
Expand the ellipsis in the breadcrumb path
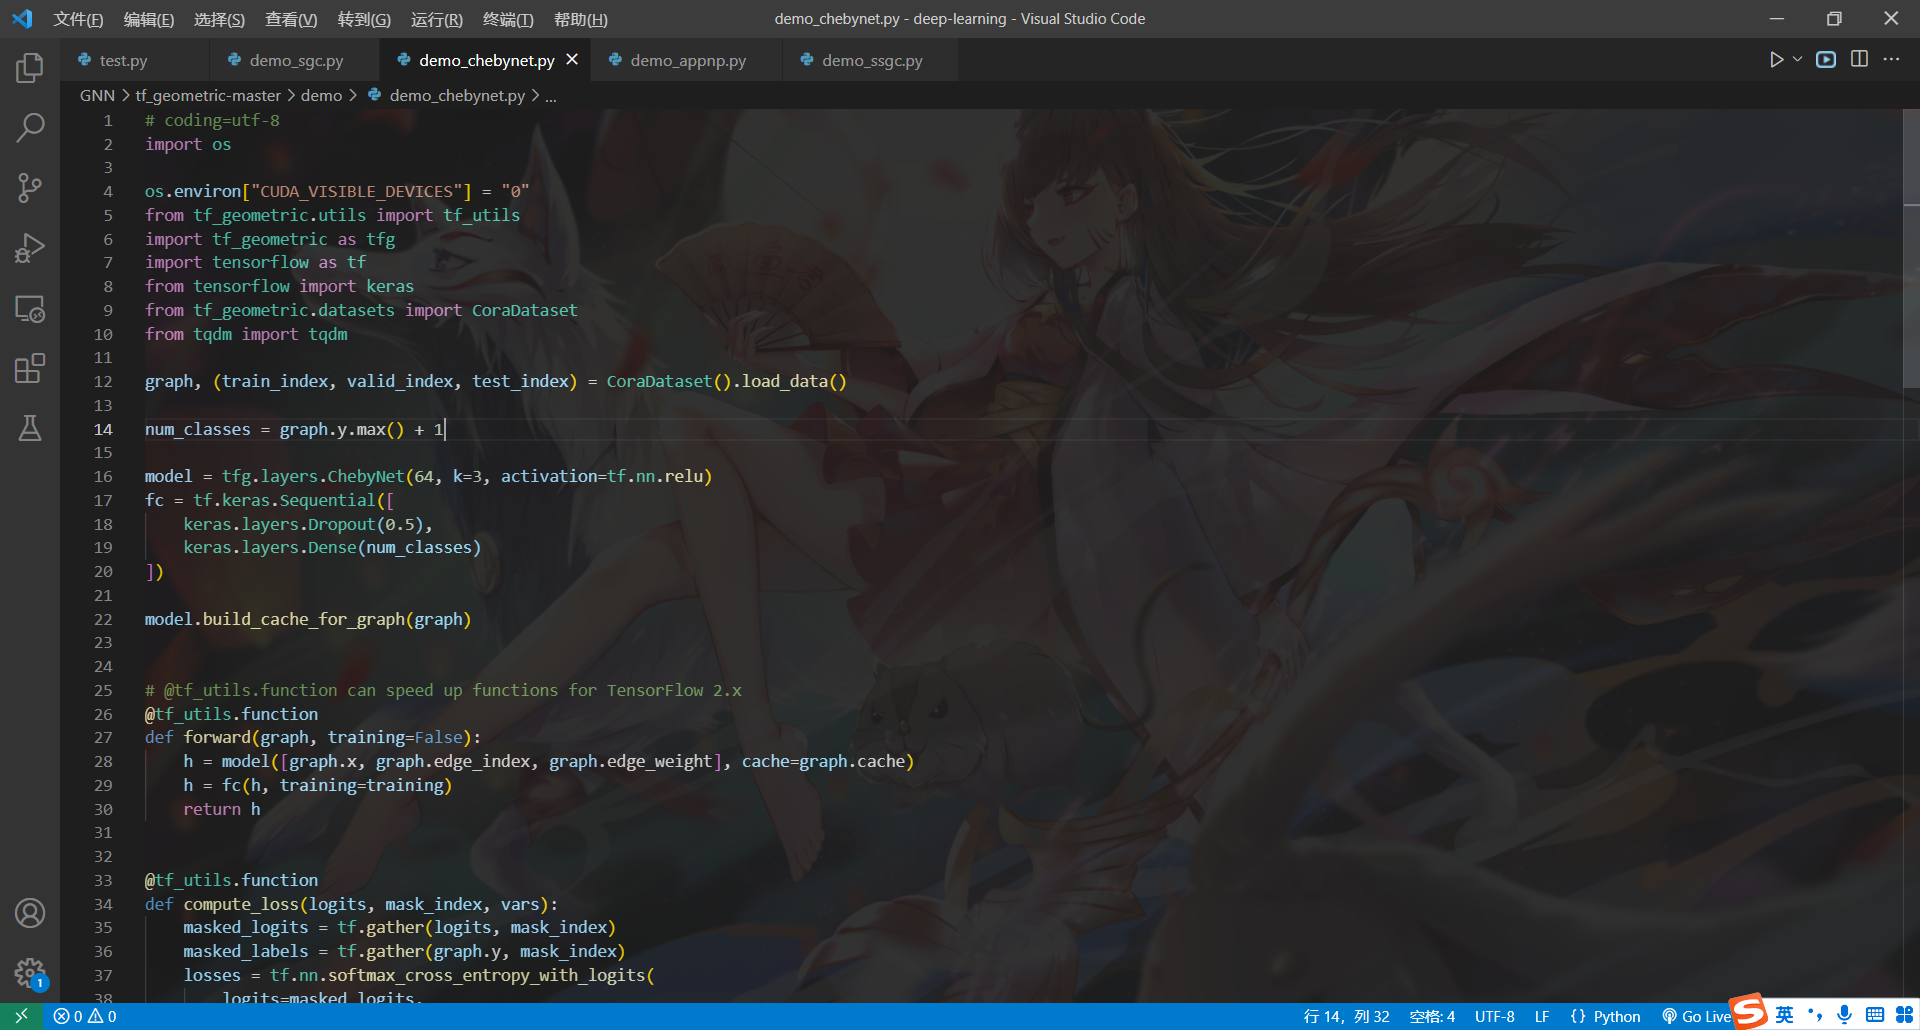click(x=551, y=95)
